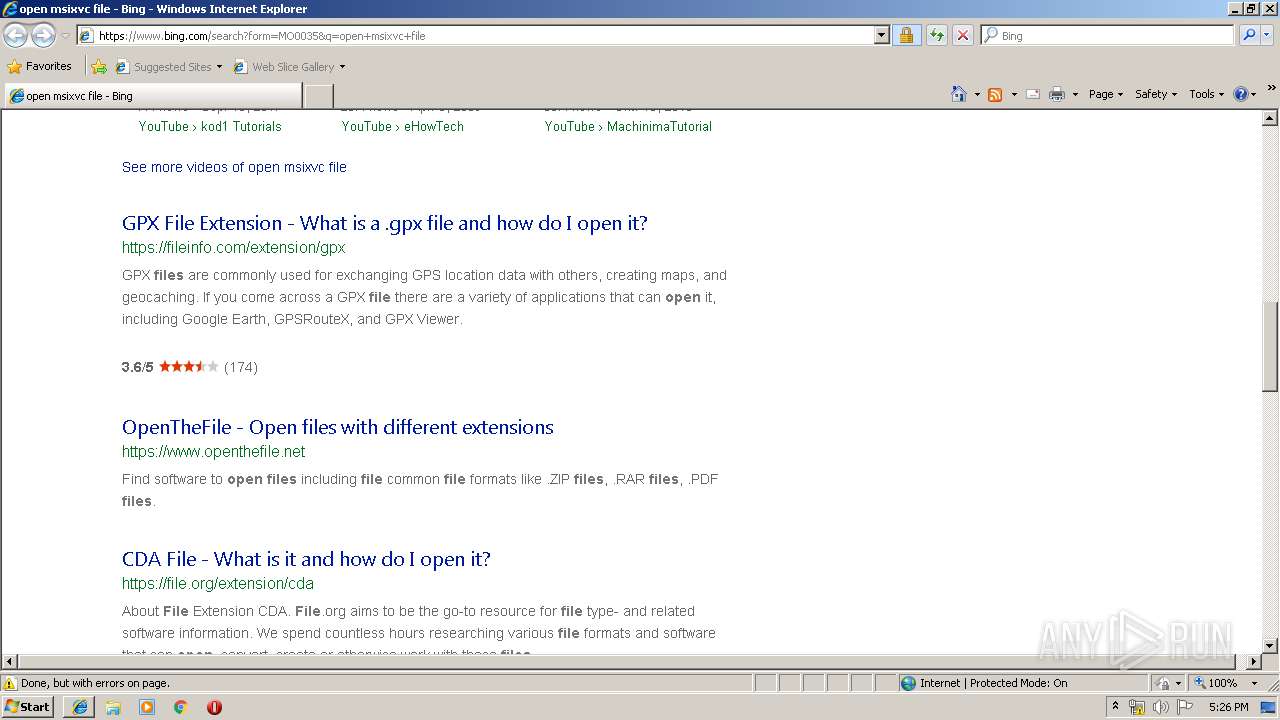
Task: Open 'YouTube › eHowTech' link
Action: (x=402, y=127)
